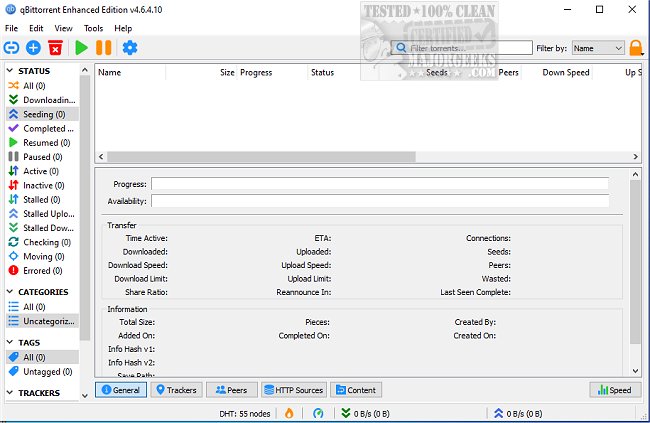Select the Completed status filter
Viewport: 650px width, 423px height.
click(x=42, y=129)
